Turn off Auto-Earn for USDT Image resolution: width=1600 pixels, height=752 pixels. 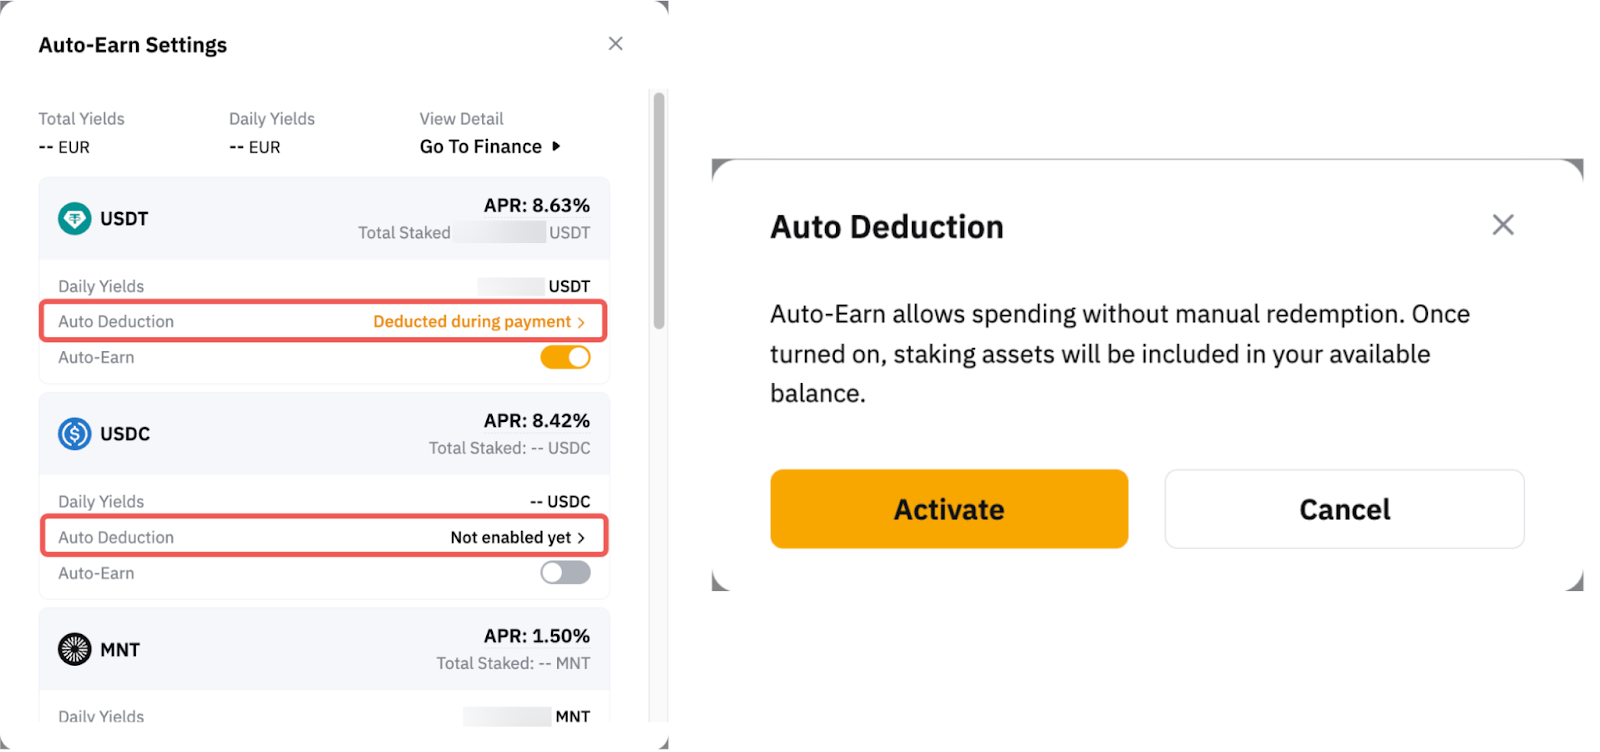tap(565, 357)
